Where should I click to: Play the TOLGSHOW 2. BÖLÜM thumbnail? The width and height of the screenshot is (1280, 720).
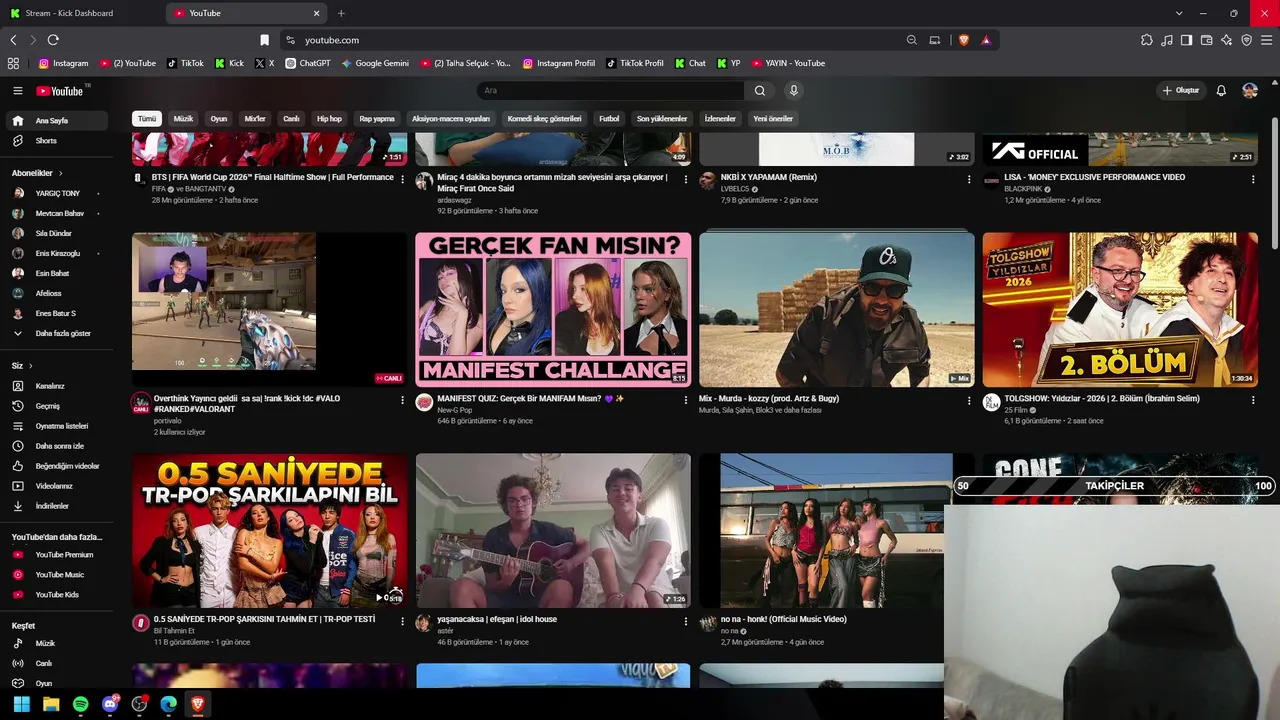coord(1120,310)
